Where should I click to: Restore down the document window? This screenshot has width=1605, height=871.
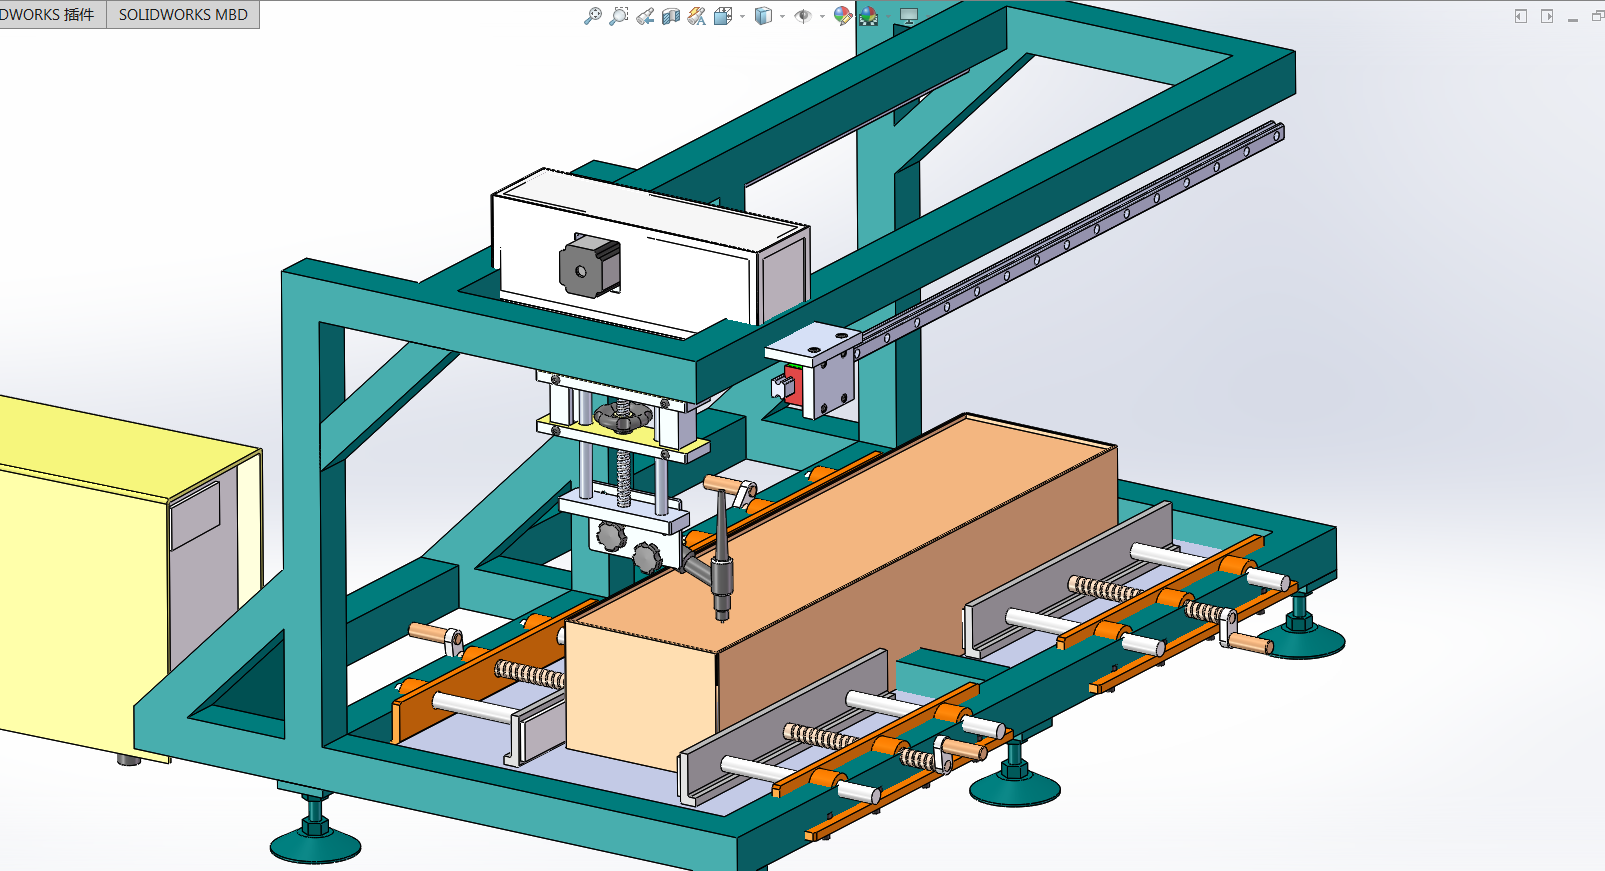point(1598,16)
